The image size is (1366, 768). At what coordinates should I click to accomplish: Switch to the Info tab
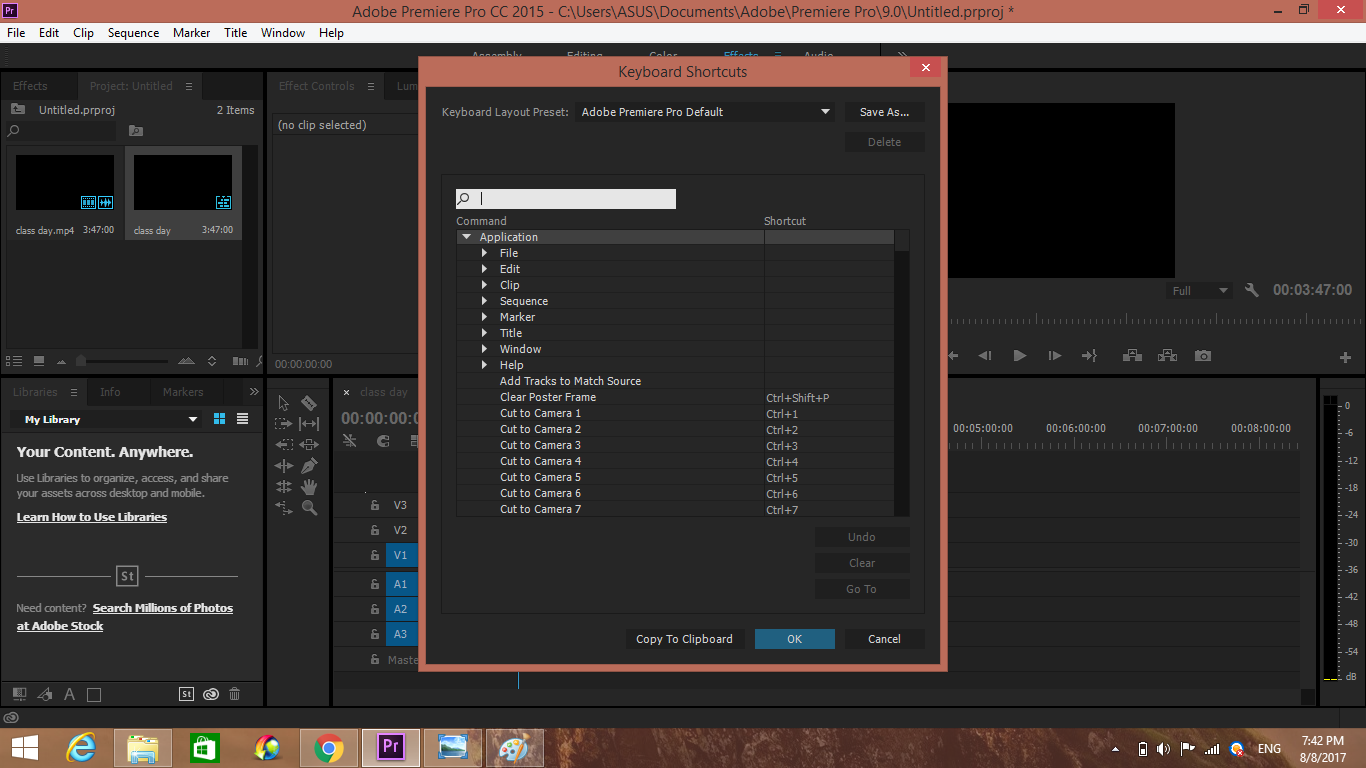(110, 392)
